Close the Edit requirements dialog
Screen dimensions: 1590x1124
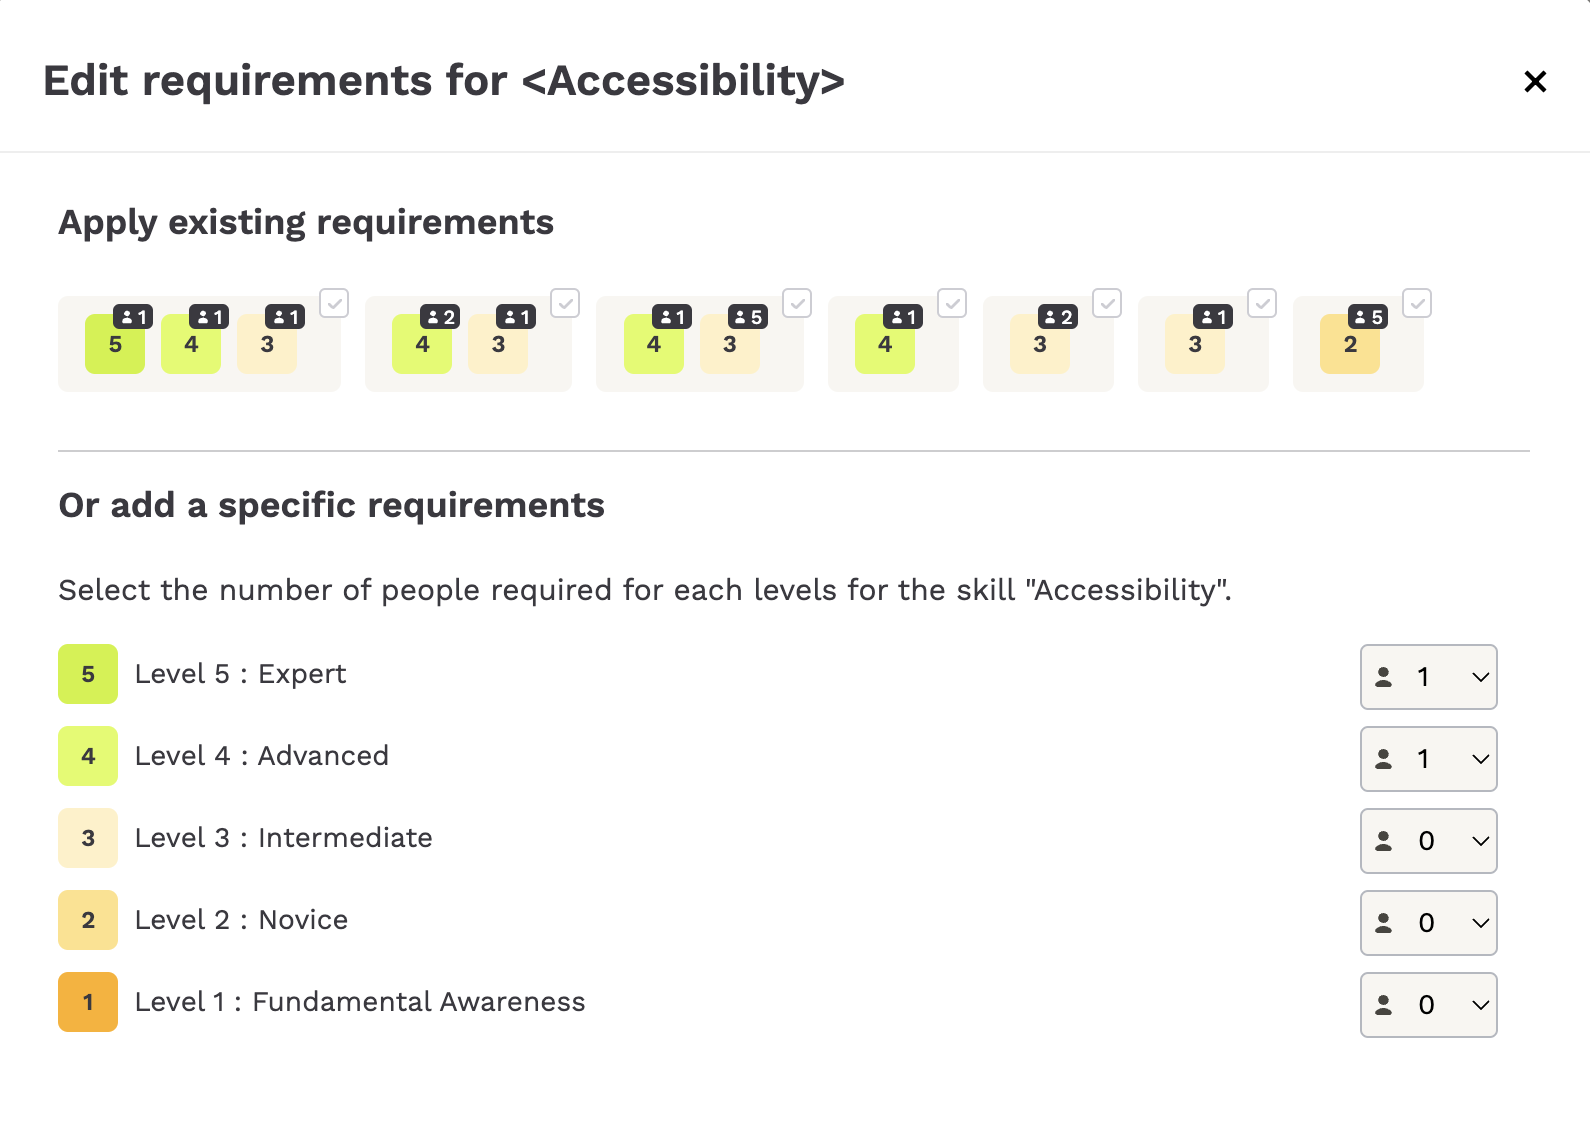point(1535,81)
